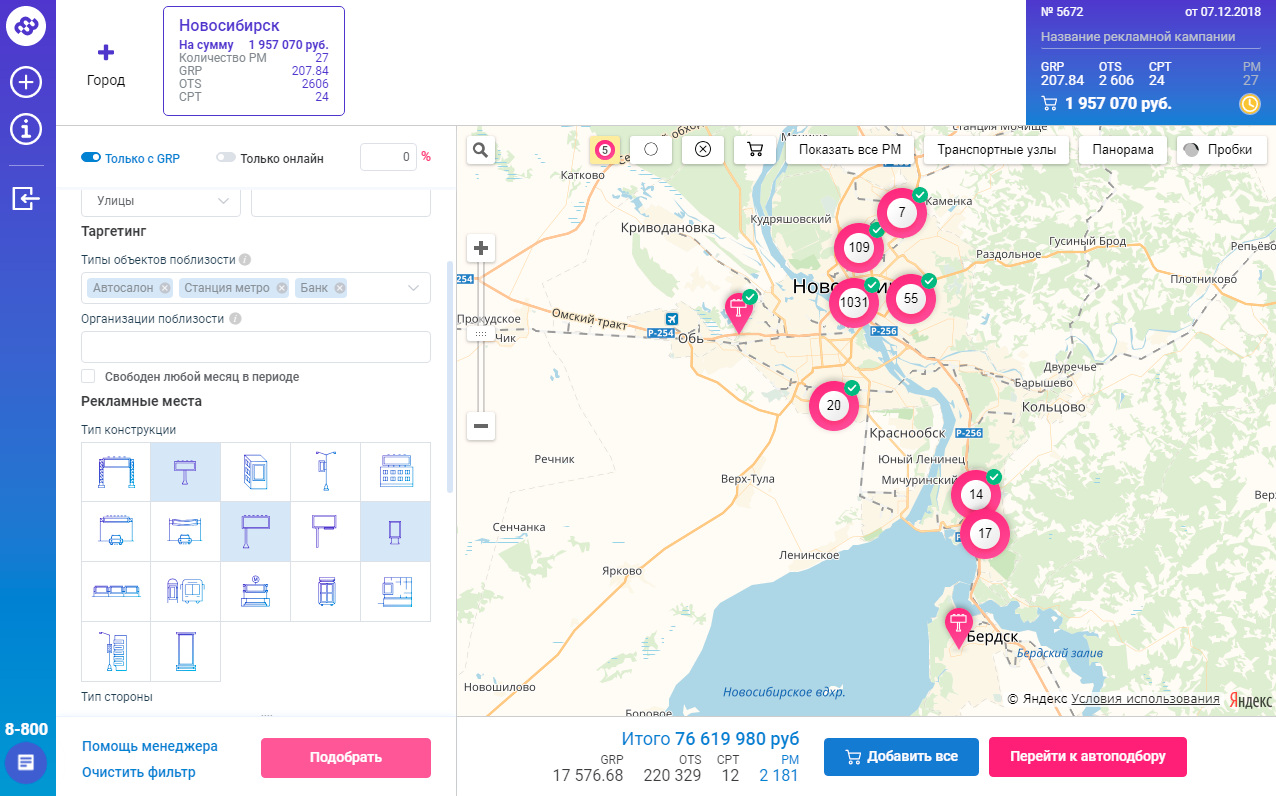
Task: Select the offset-pole billboard construction type
Action: (x=326, y=532)
